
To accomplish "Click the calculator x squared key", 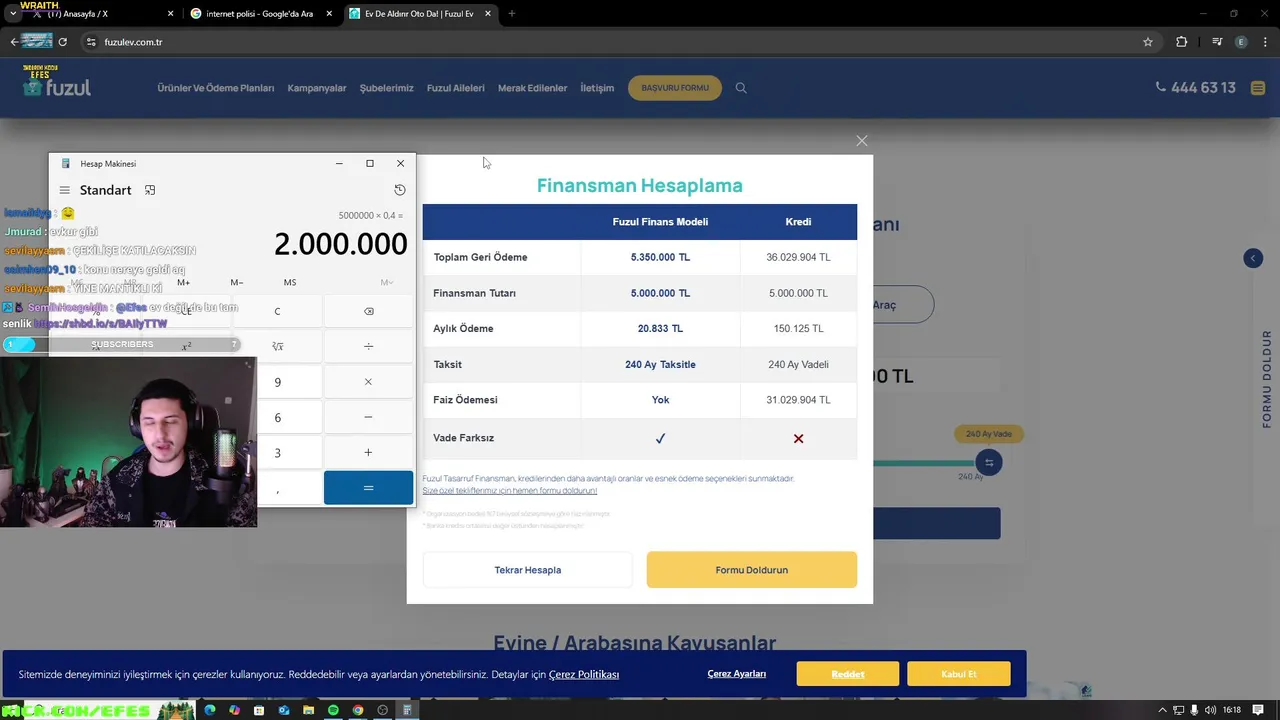I will tap(187, 346).
